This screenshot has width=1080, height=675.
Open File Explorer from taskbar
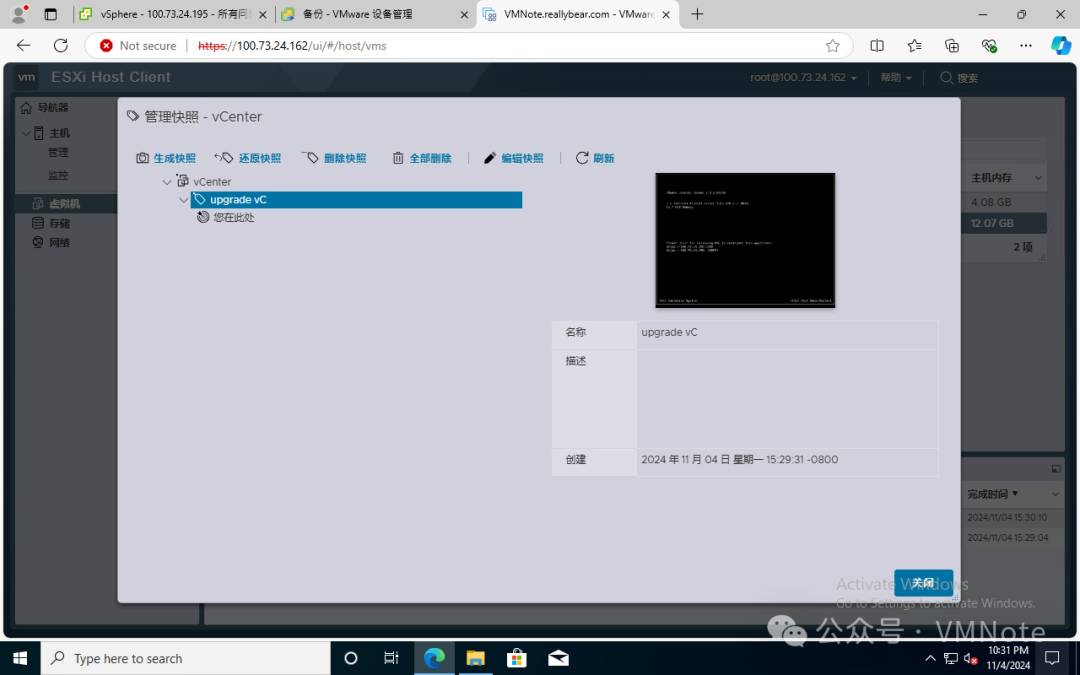coord(475,658)
